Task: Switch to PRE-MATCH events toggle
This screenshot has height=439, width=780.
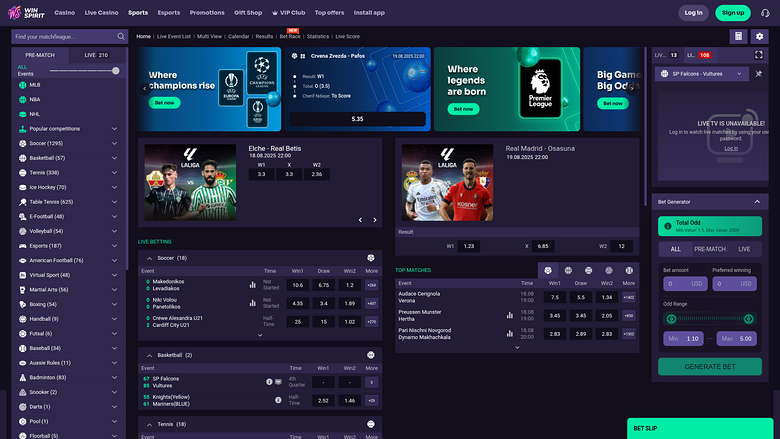Action: pos(40,55)
